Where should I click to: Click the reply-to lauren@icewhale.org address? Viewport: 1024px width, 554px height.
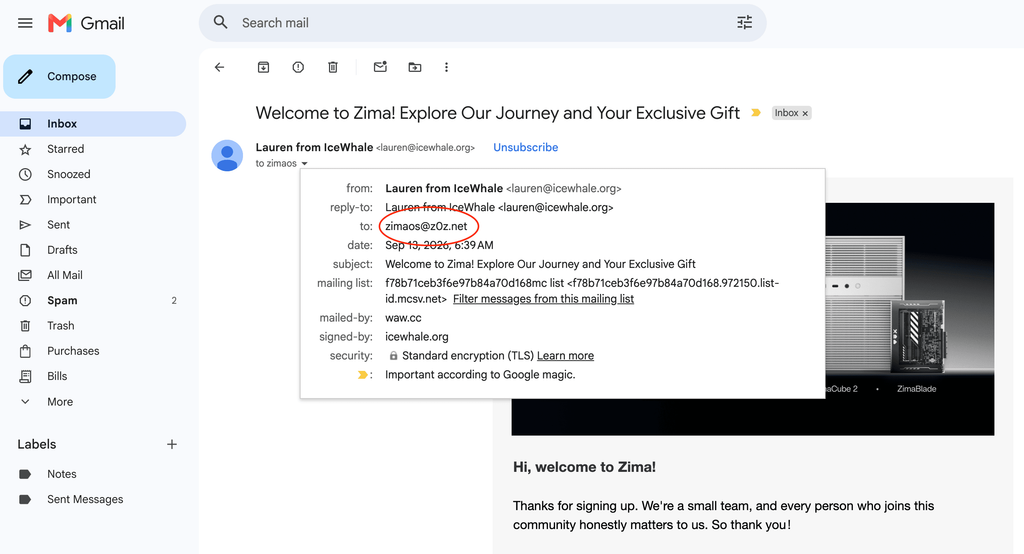556,208
